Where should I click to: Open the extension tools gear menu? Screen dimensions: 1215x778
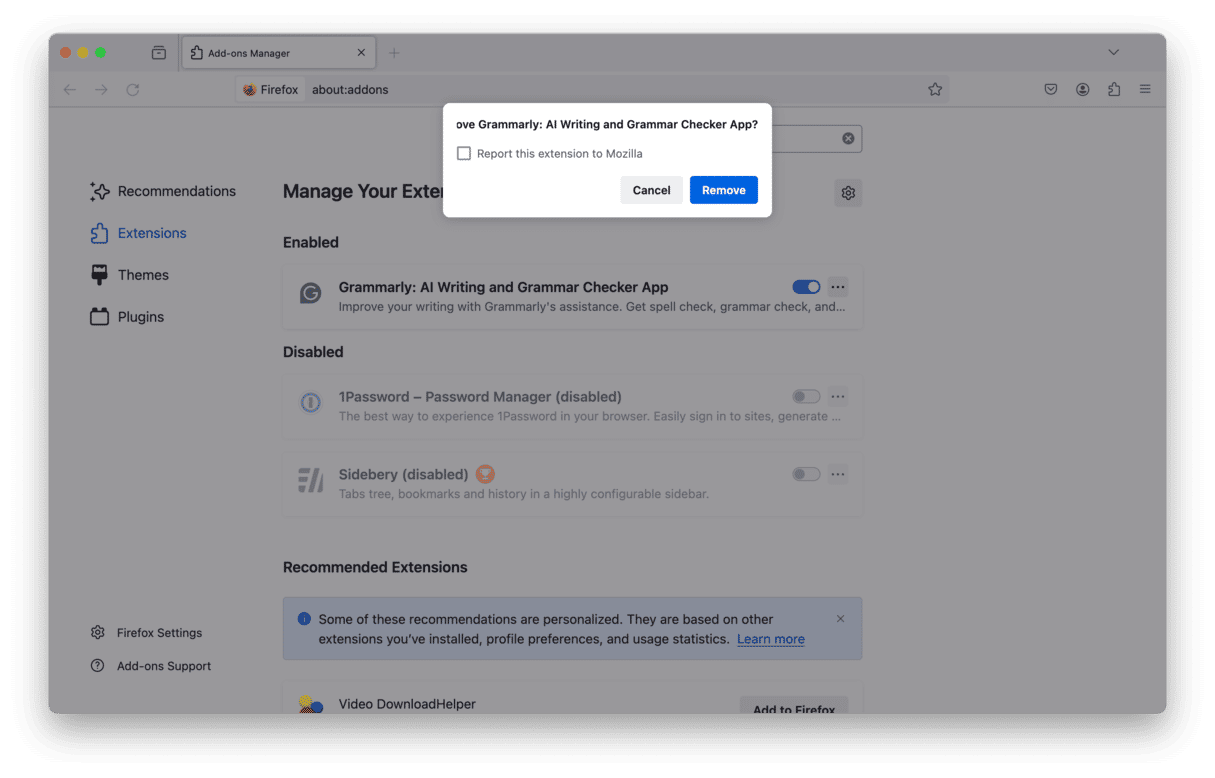click(848, 193)
